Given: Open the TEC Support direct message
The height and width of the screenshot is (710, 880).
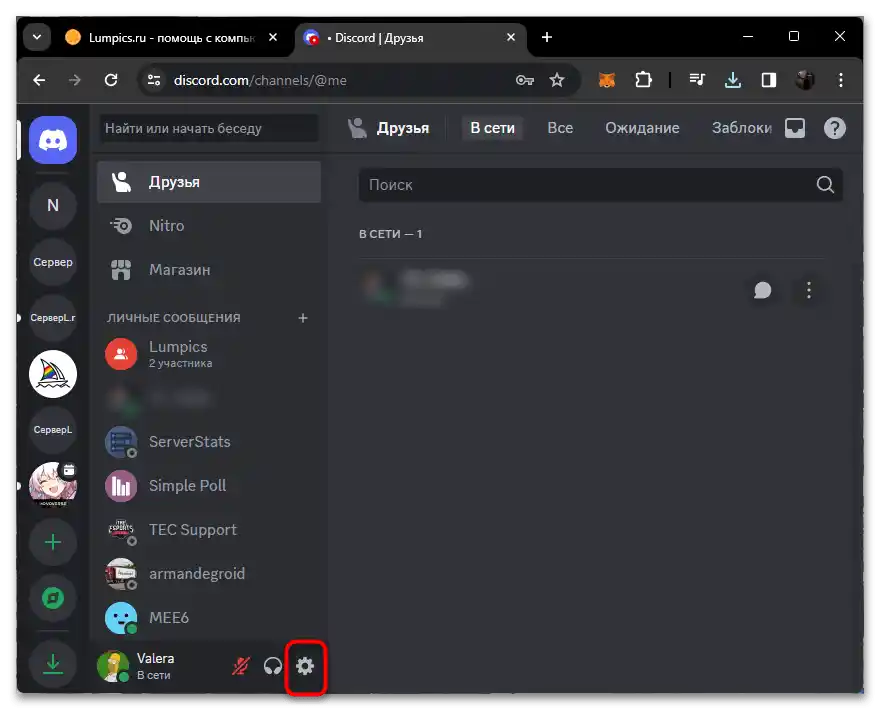Looking at the screenshot, I should click(x=209, y=530).
